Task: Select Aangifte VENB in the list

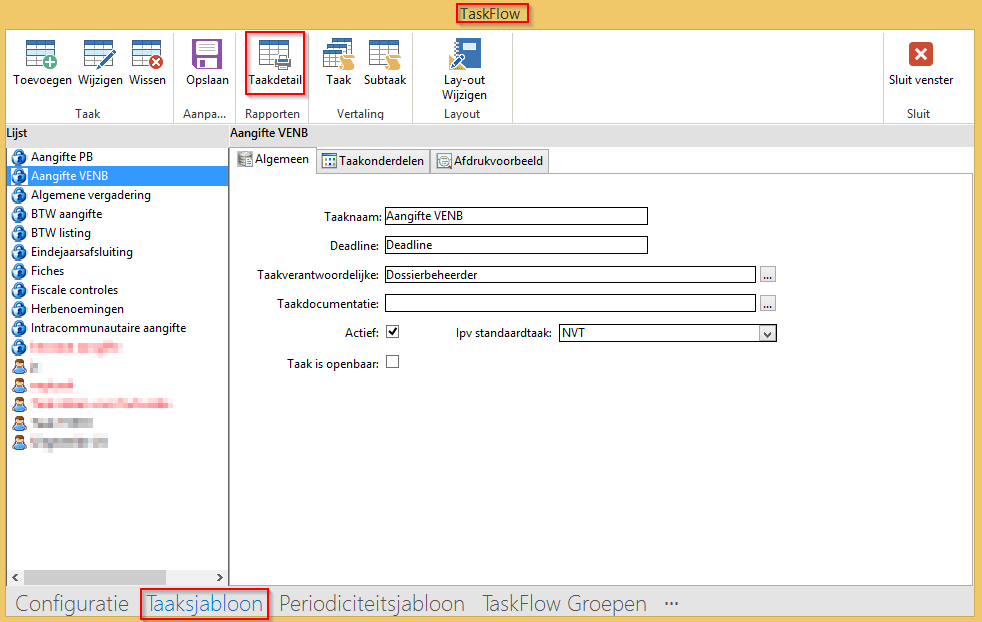Action: [x=118, y=176]
